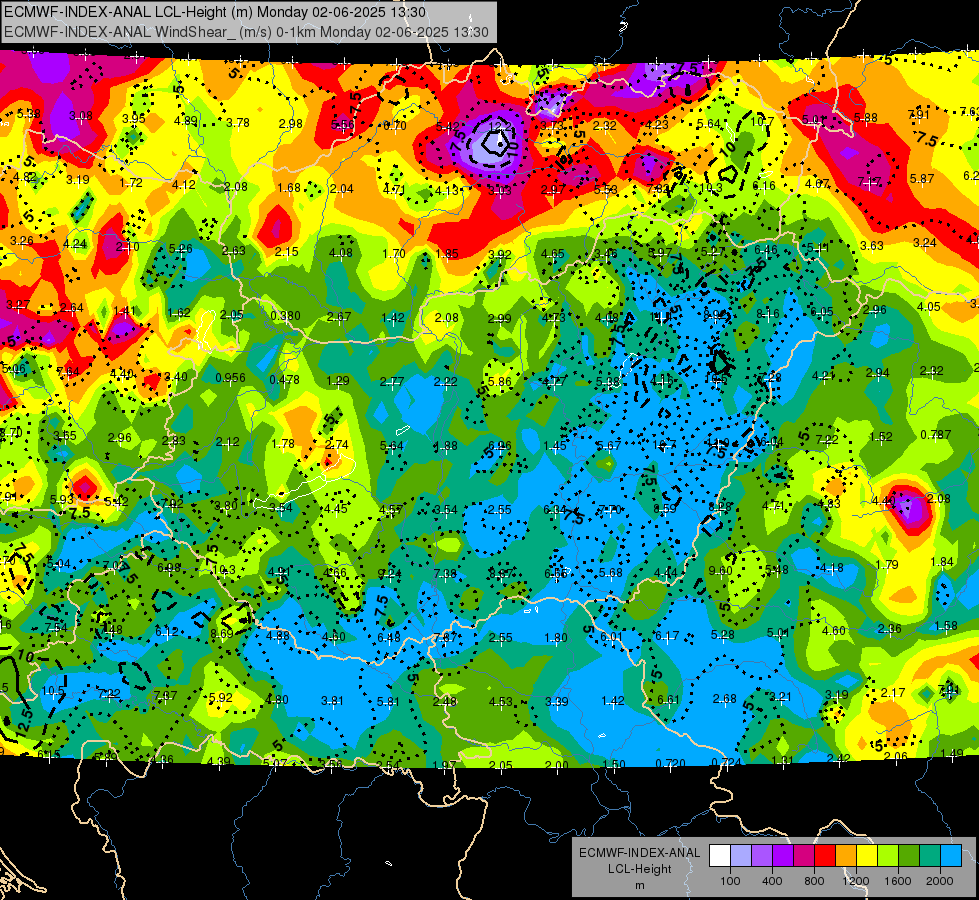Click the legend tick label '400'
Viewport: 979px width, 900px height.
(772, 881)
